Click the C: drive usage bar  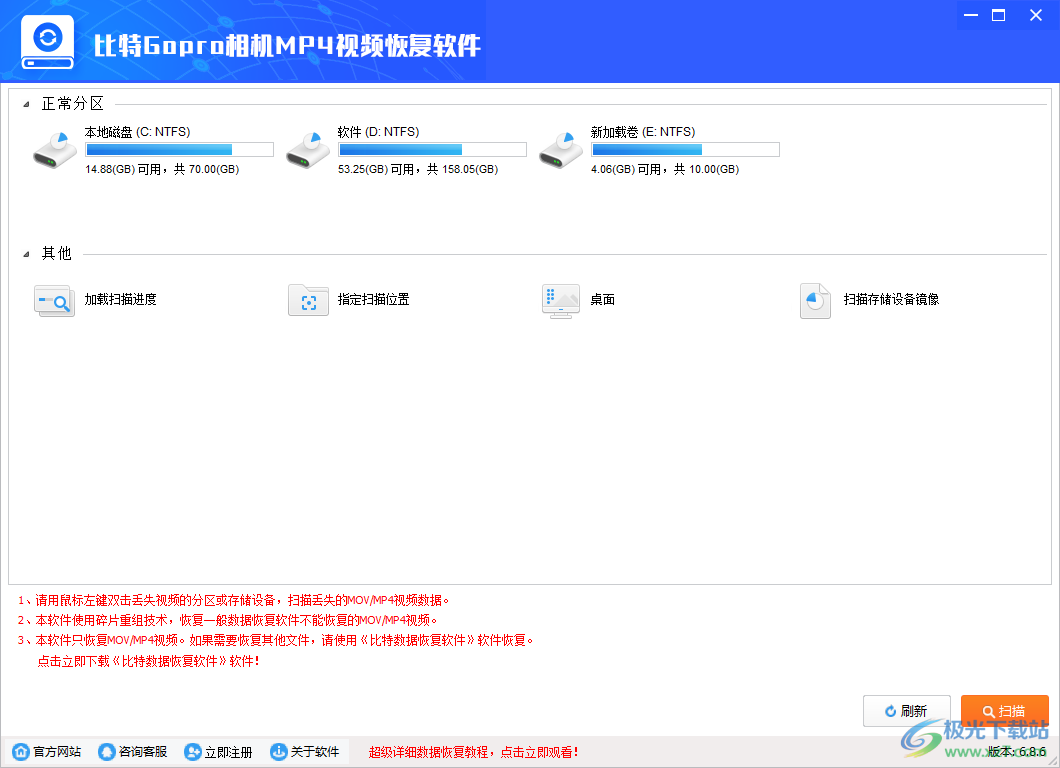coord(179,149)
